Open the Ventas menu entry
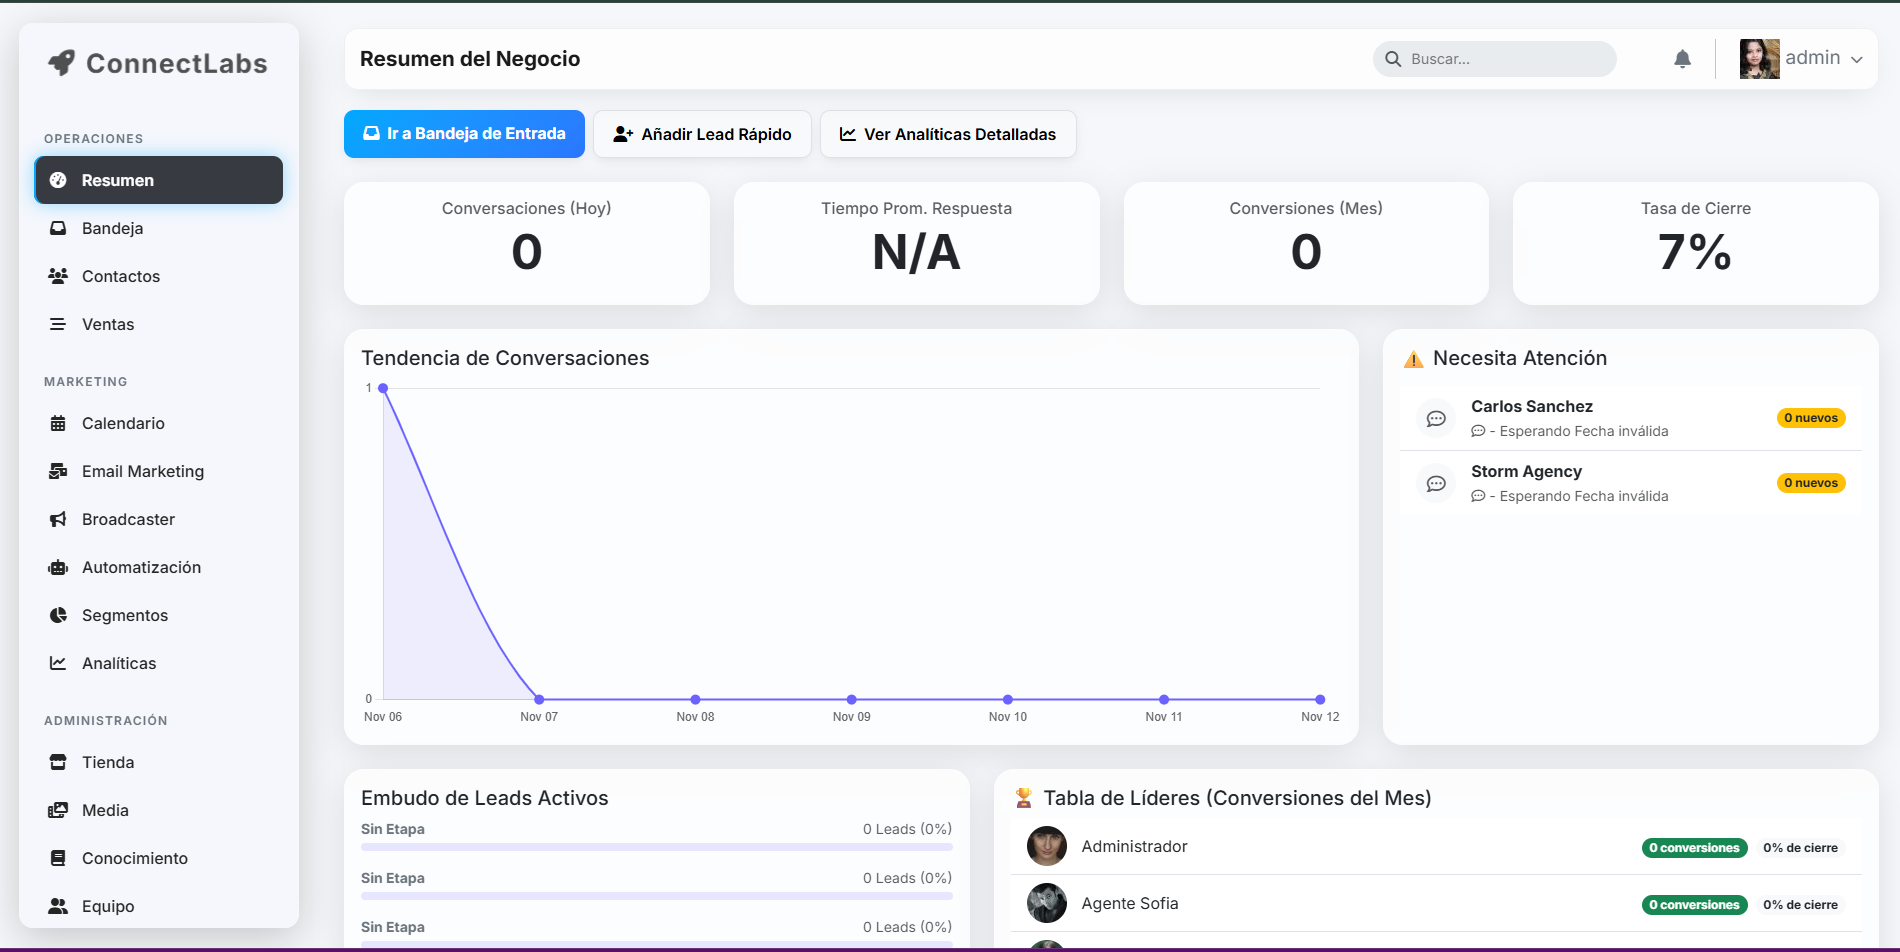 click(108, 324)
